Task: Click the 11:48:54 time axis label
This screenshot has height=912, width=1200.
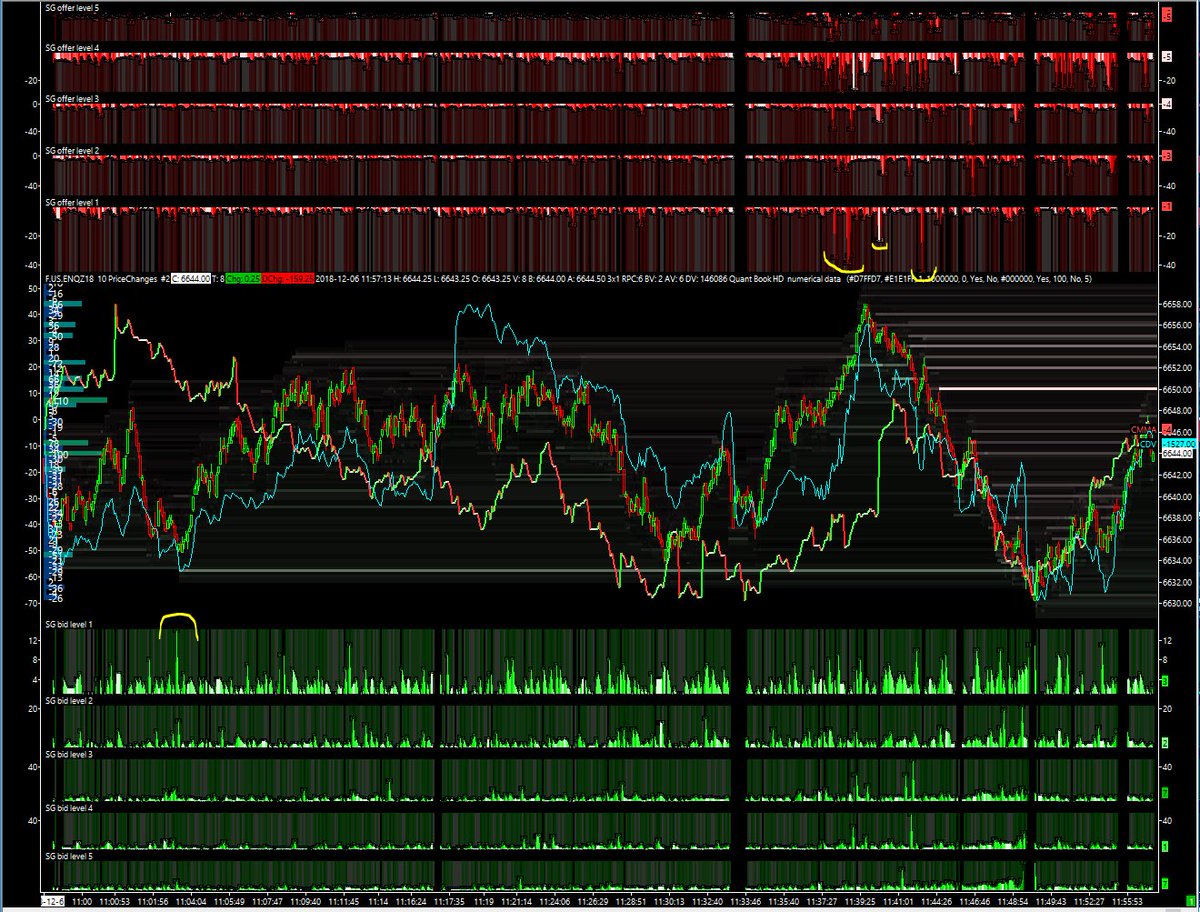Action: coord(1013,901)
